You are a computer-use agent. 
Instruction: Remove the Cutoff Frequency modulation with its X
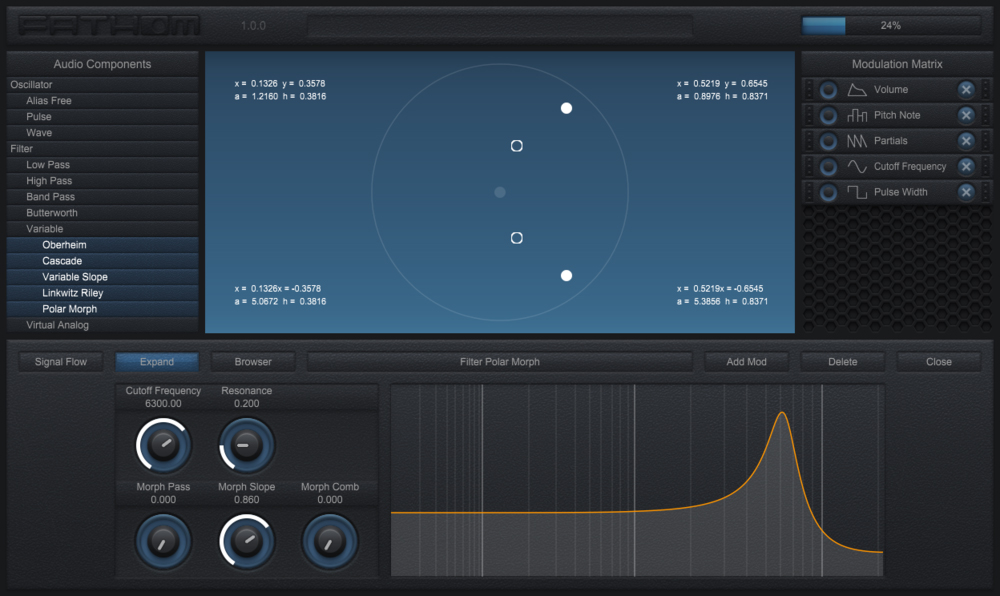[966, 166]
